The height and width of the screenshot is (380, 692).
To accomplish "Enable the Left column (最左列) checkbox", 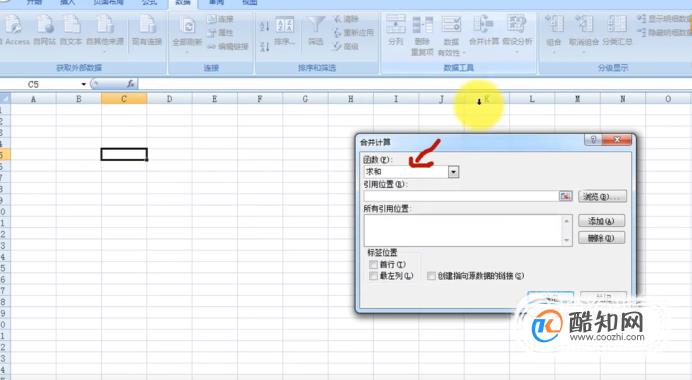I will click(373, 276).
